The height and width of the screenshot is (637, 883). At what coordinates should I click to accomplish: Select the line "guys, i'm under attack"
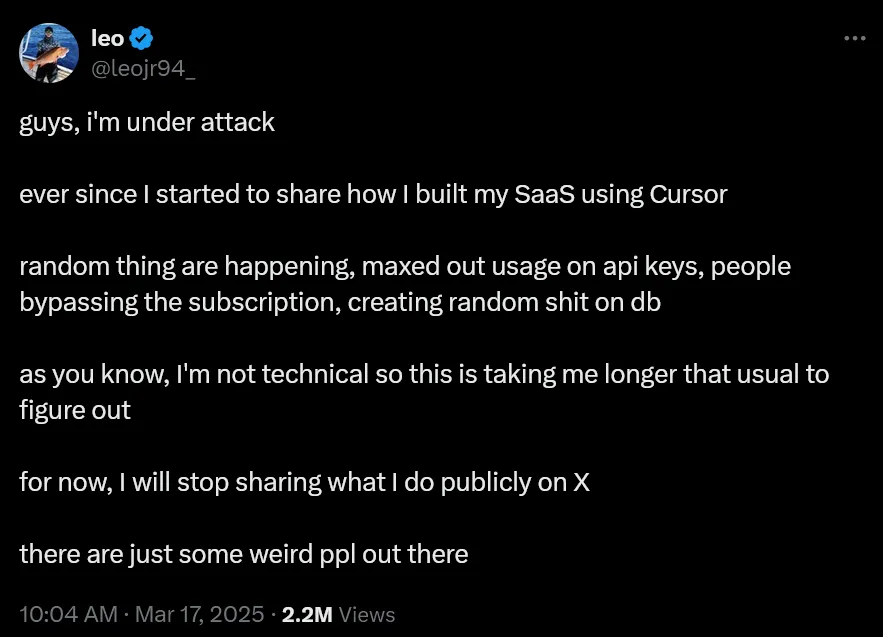pyautogui.click(x=146, y=123)
